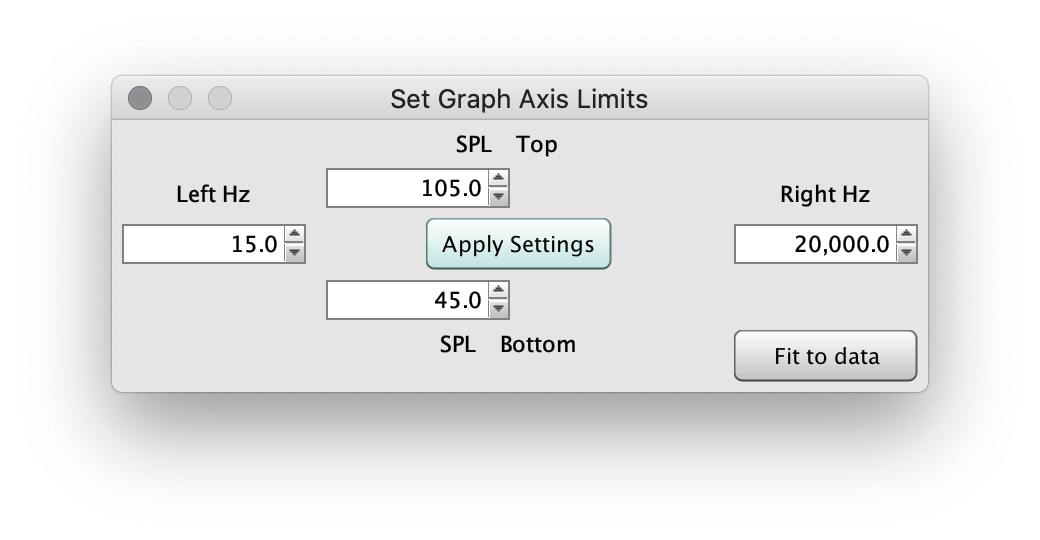1040x540 pixels.
Task: Click the Left Hz label
Action: click(213, 194)
